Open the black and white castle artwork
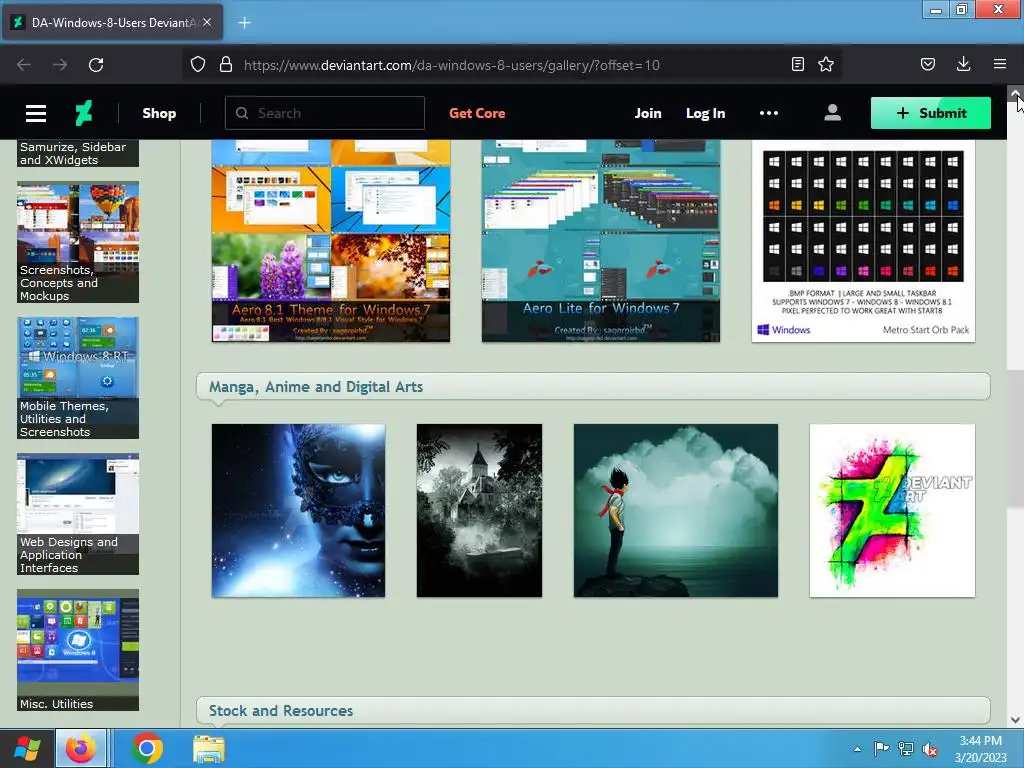Image resolution: width=1024 pixels, height=768 pixels. click(479, 510)
